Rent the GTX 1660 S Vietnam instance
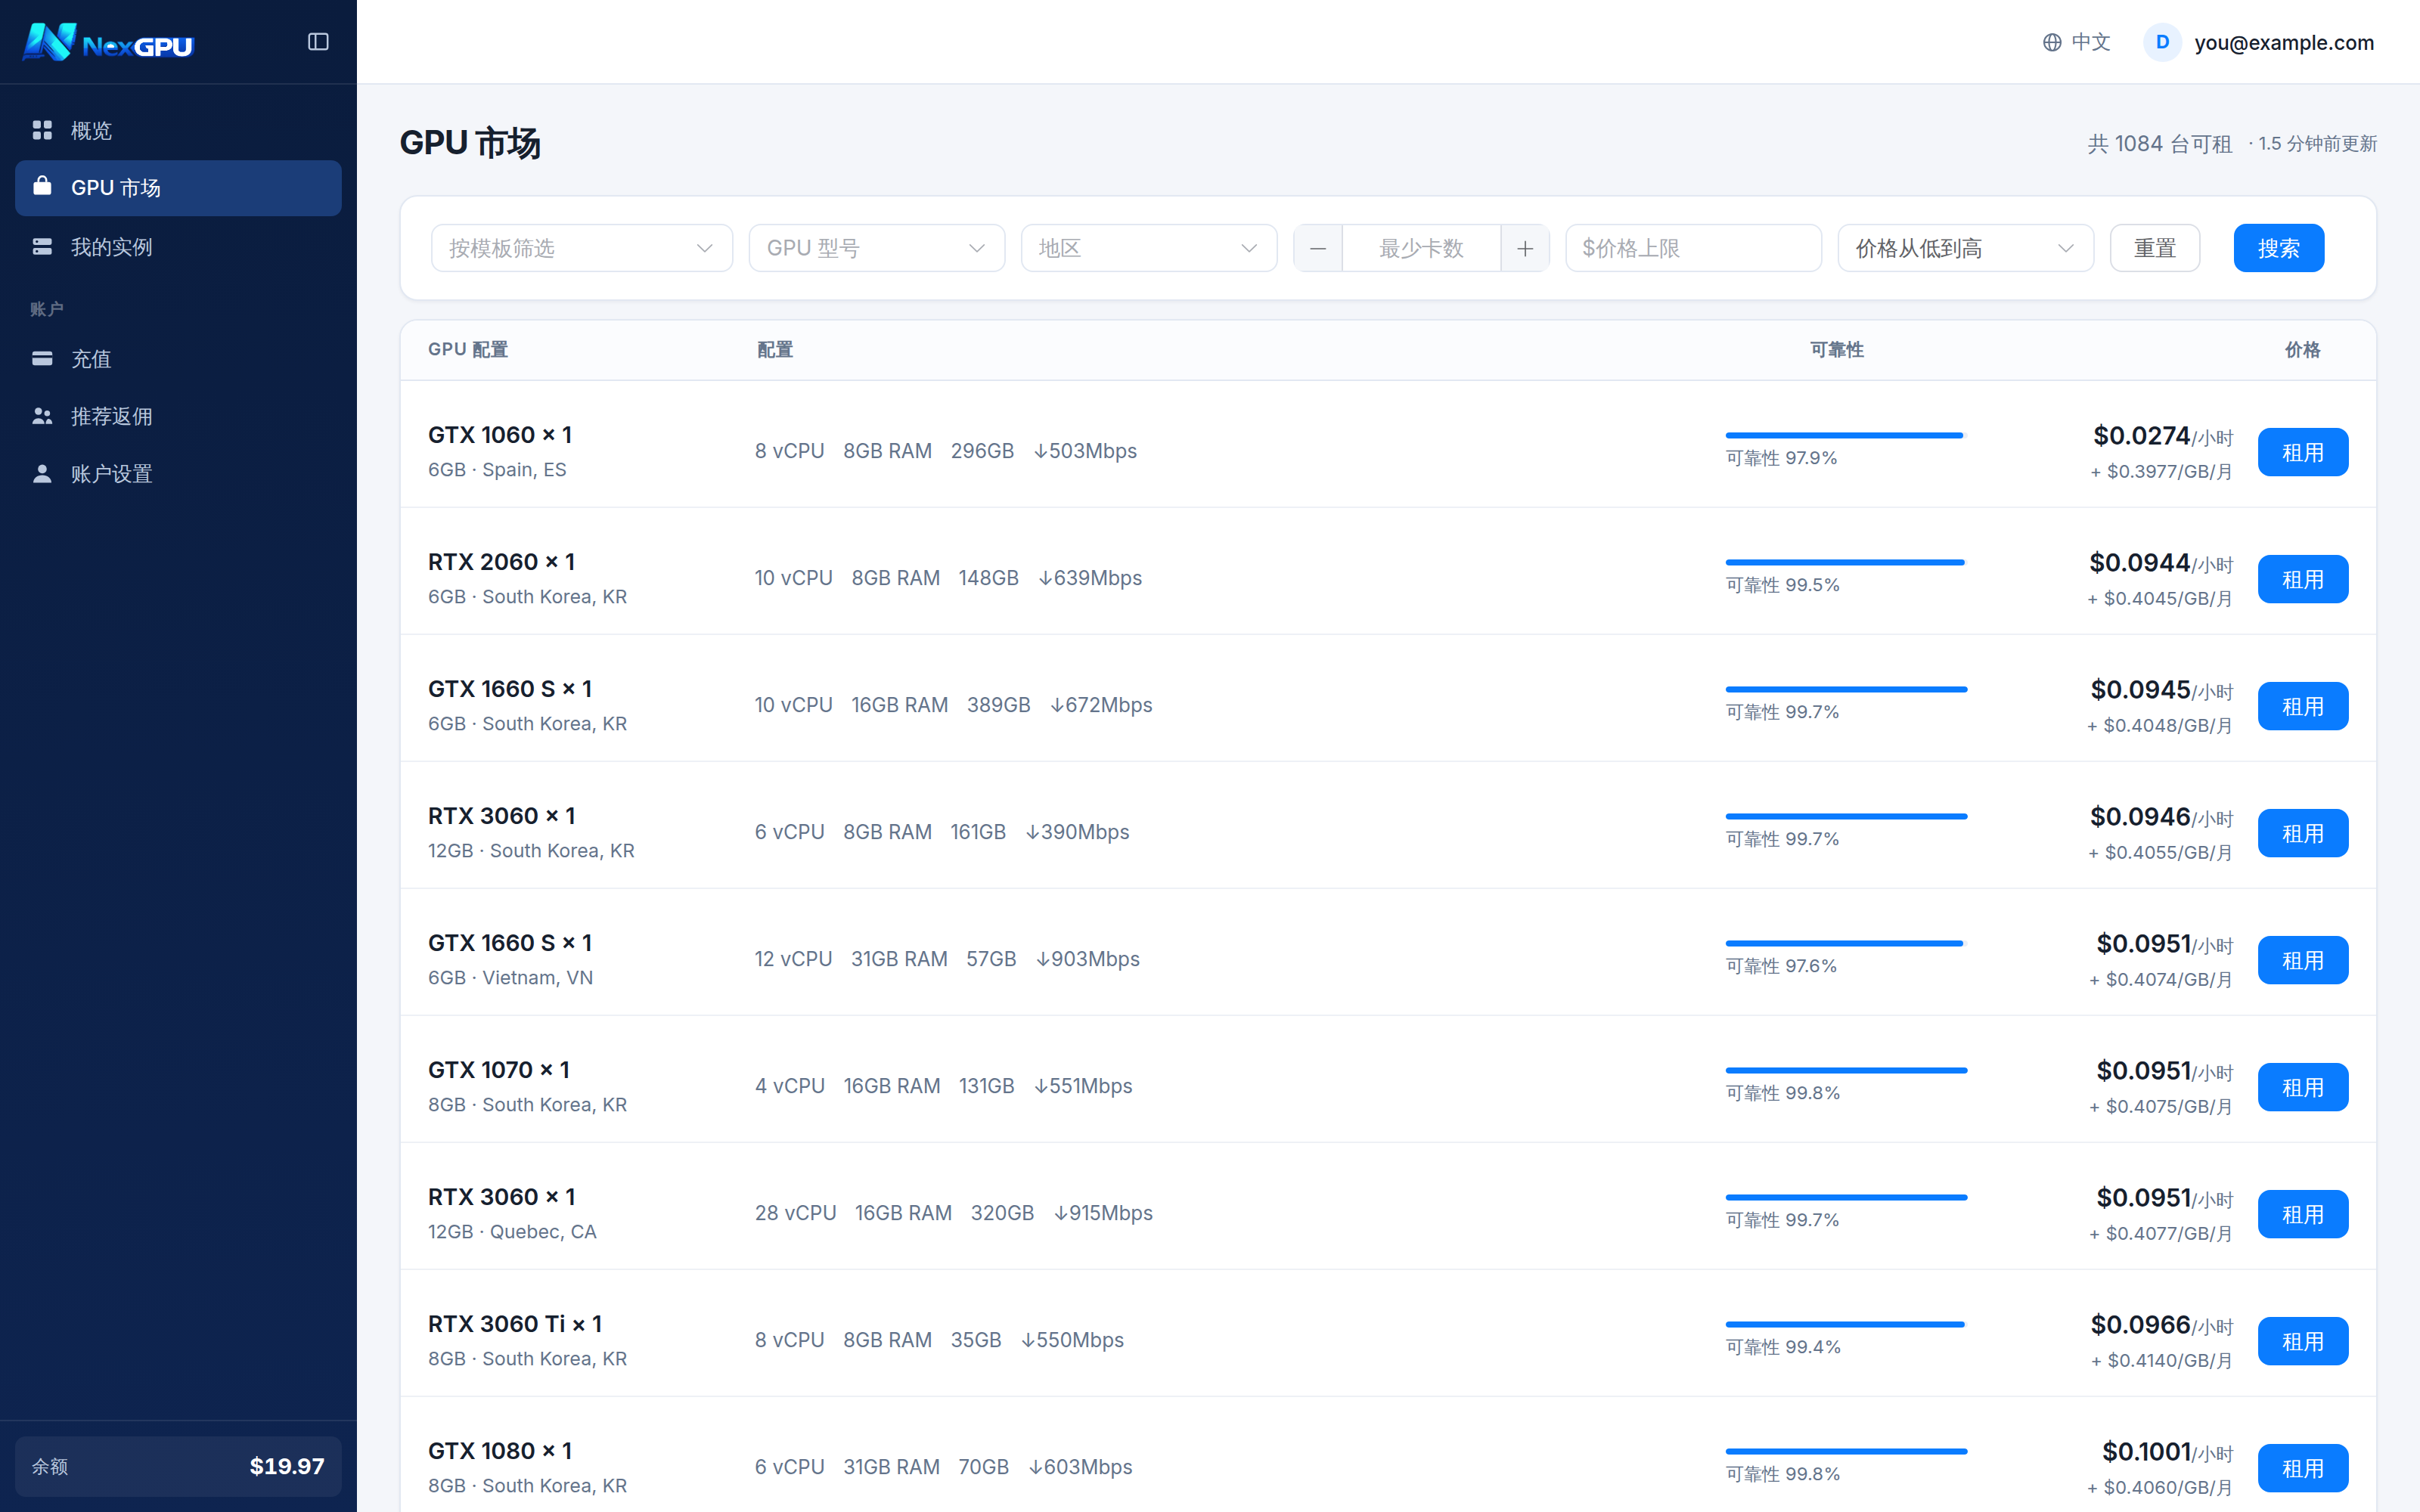This screenshot has height=1512, width=2420. click(2303, 960)
